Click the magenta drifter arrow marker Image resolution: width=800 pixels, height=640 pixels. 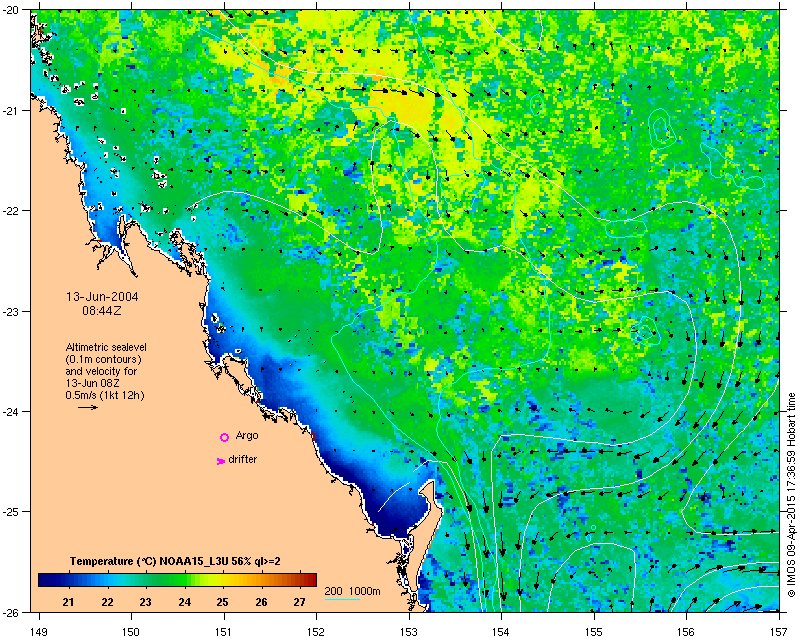[220, 461]
